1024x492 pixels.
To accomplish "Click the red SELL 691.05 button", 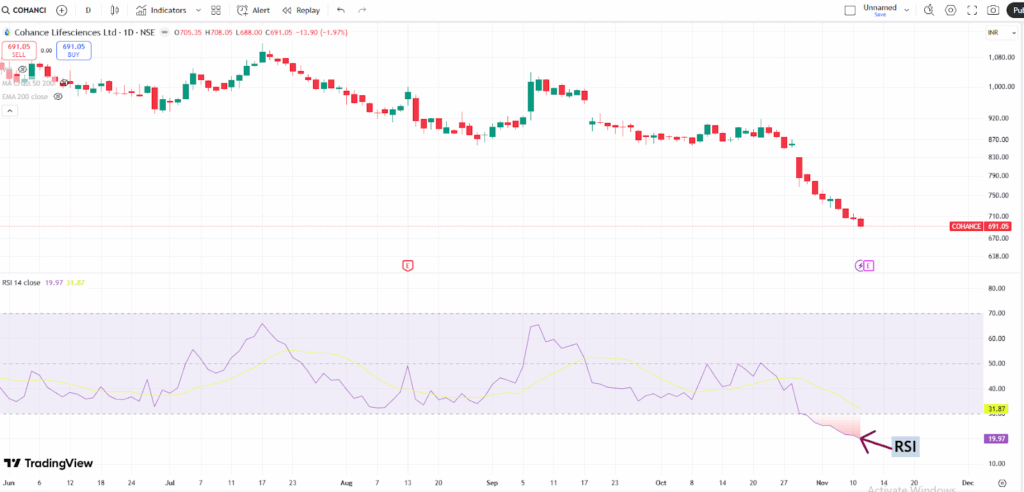I will pos(19,50).
